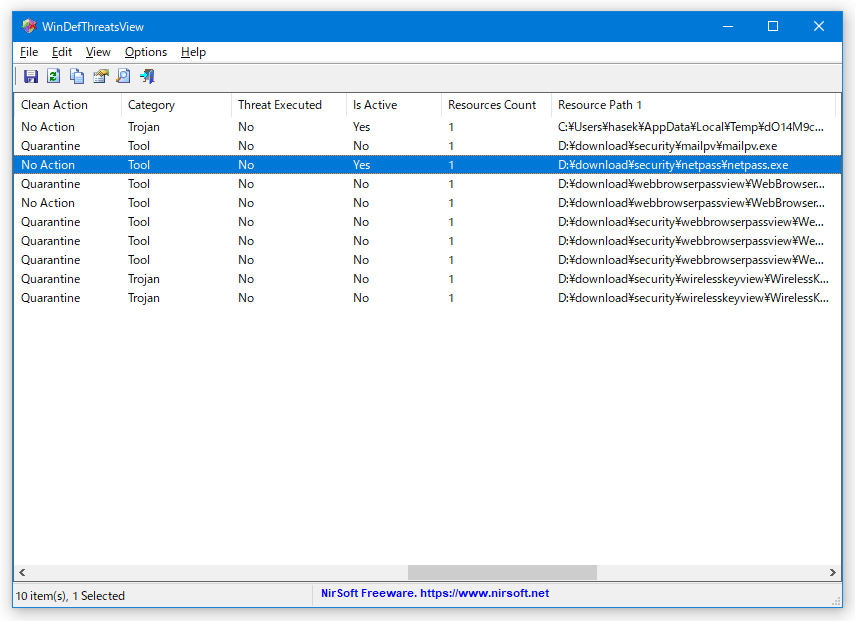Maximize the WinDefThreatsView window
Screen dimensions: 855x621
click(x=773, y=26)
